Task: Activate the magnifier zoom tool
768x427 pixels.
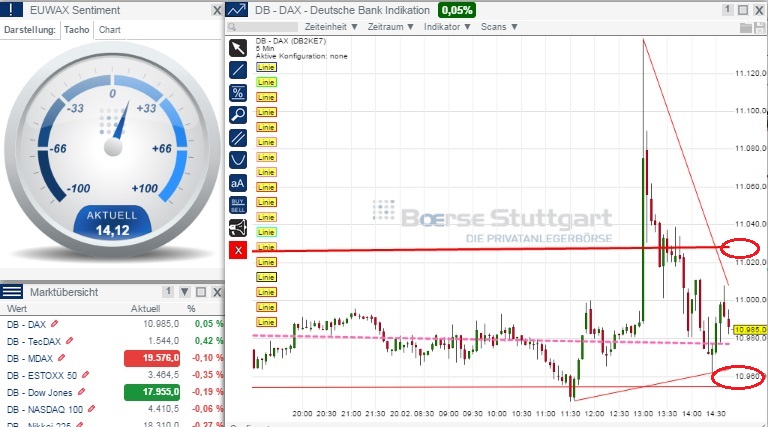Action: pos(238,115)
